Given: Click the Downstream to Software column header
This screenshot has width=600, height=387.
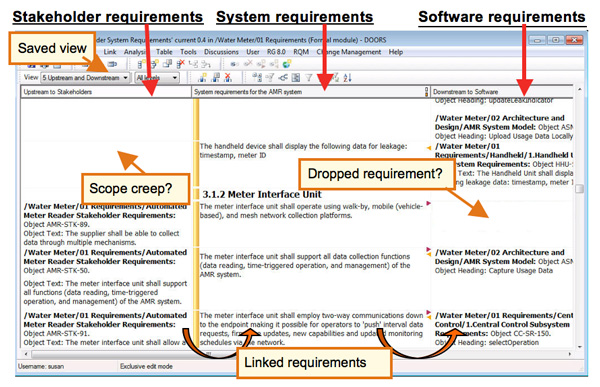Looking at the screenshot, I should [x=502, y=92].
